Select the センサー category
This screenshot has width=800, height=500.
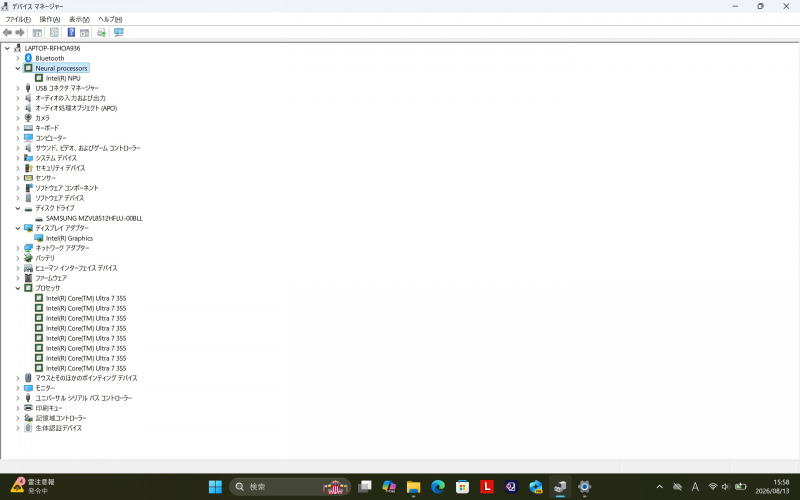(x=45, y=178)
